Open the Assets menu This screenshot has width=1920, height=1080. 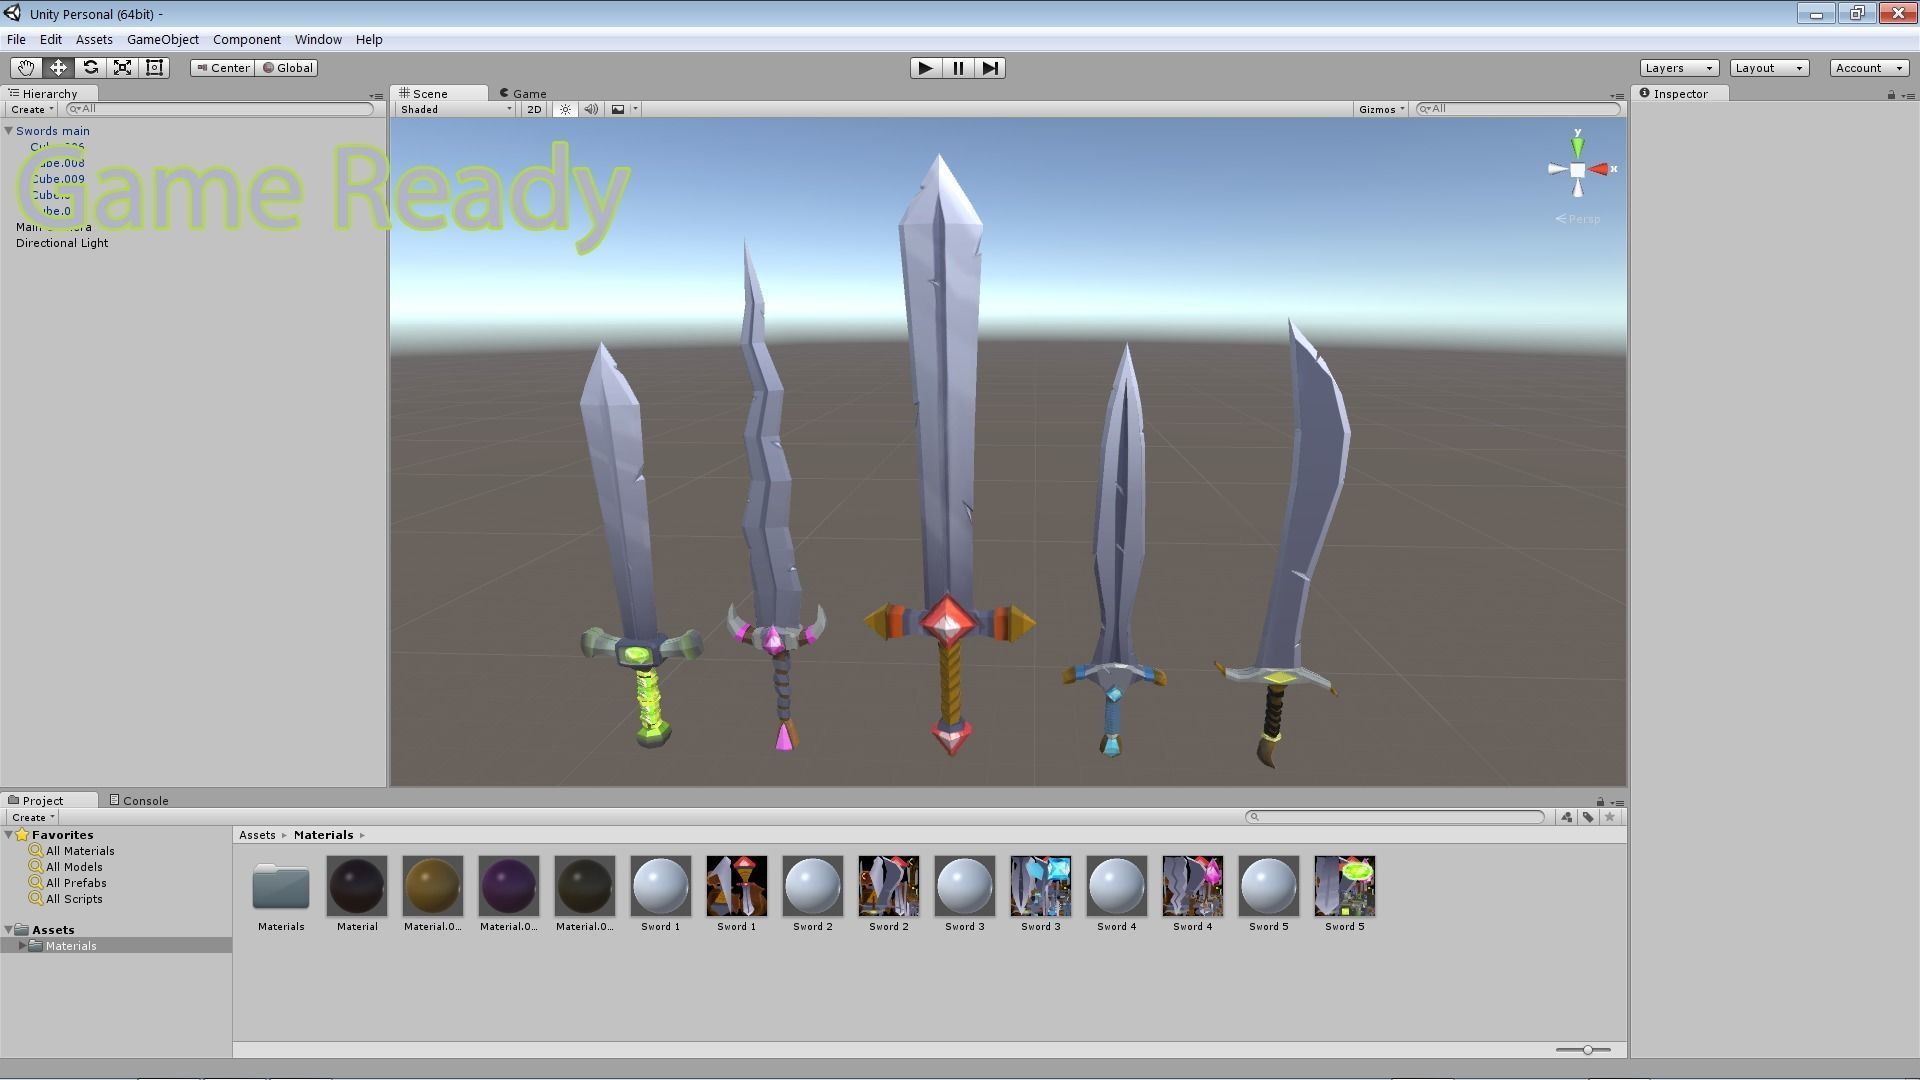[94, 40]
